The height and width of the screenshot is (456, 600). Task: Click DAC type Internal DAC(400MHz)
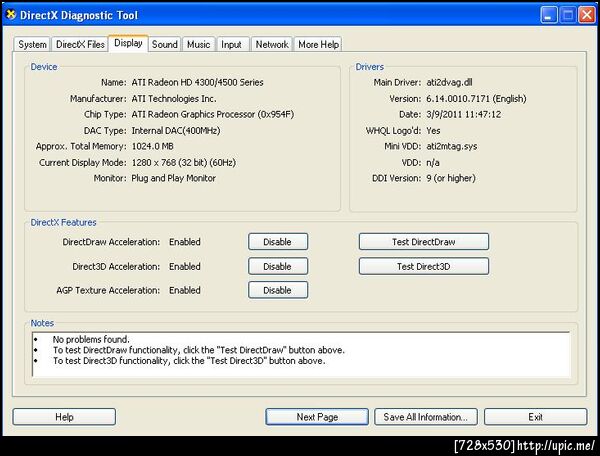(x=176, y=130)
